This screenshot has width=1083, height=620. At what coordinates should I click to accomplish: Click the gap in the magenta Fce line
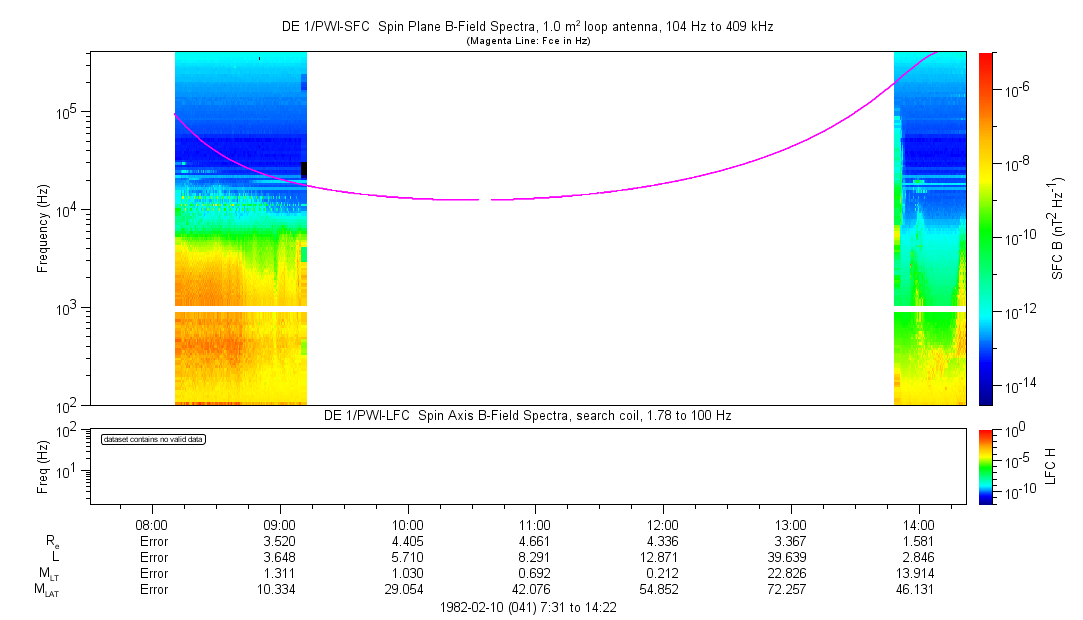click(485, 200)
